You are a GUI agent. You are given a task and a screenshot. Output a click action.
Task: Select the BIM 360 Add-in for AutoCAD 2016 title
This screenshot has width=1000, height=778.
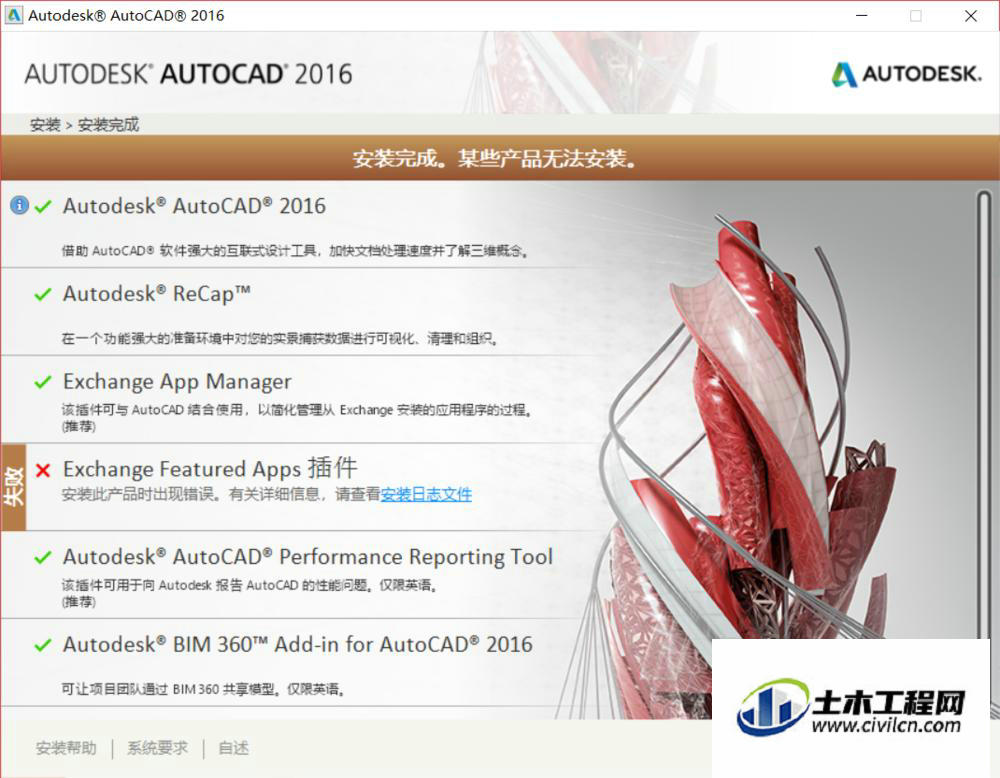[297, 644]
